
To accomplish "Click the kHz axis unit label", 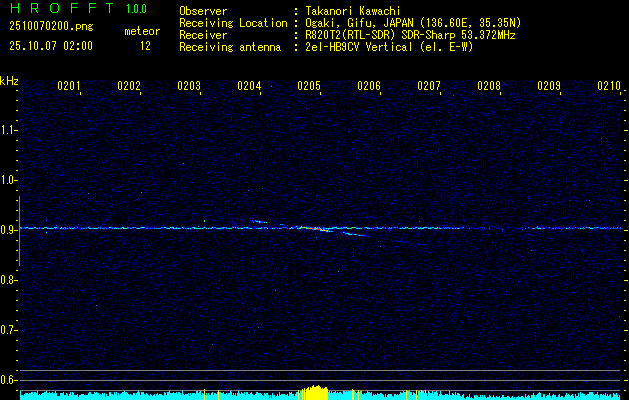I will 9,81.
